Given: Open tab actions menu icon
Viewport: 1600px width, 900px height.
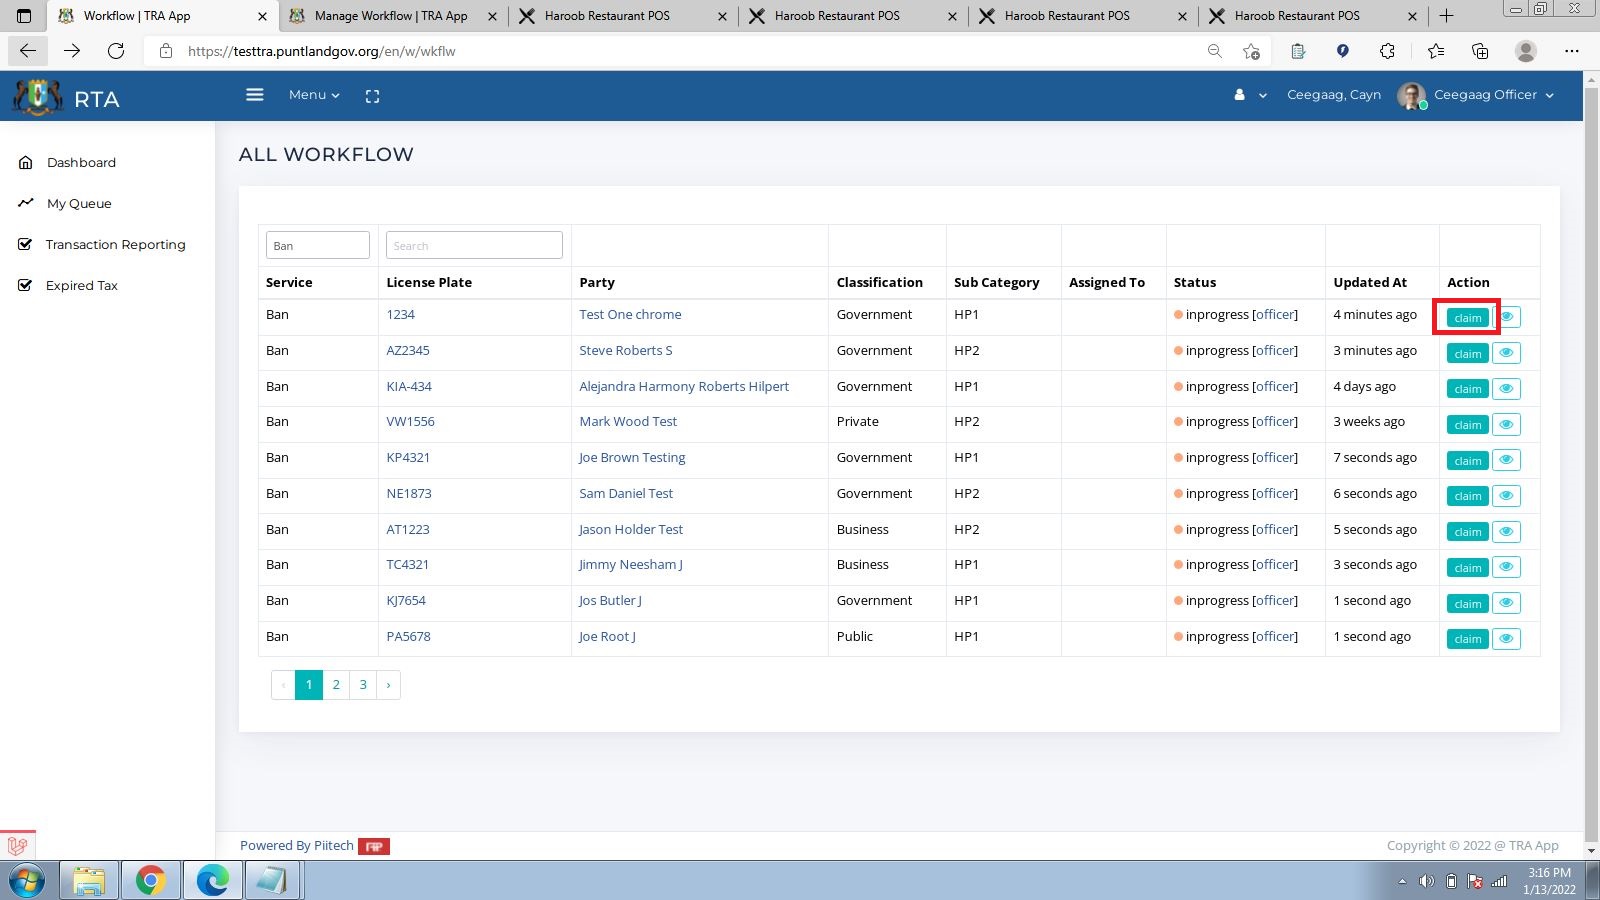Looking at the screenshot, I should (x=24, y=16).
